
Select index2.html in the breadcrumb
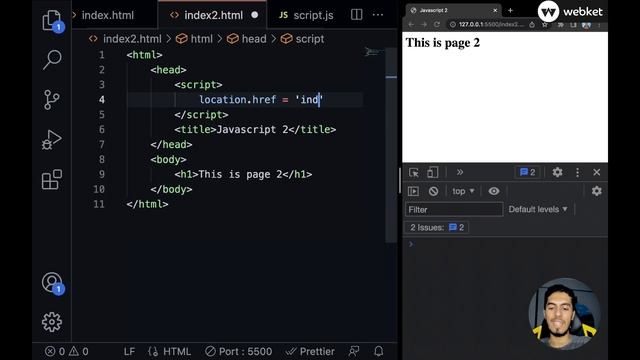coord(132,39)
